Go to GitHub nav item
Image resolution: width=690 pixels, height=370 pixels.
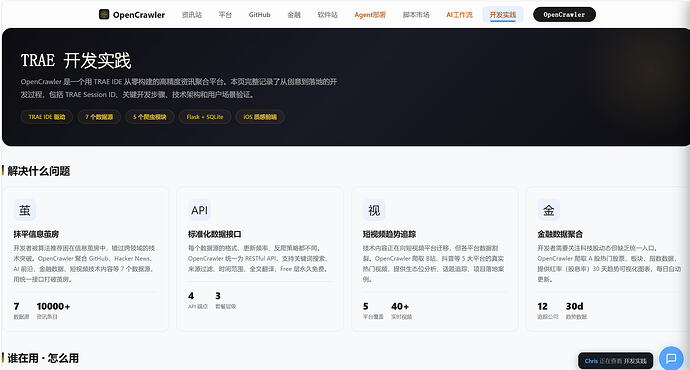pos(259,15)
